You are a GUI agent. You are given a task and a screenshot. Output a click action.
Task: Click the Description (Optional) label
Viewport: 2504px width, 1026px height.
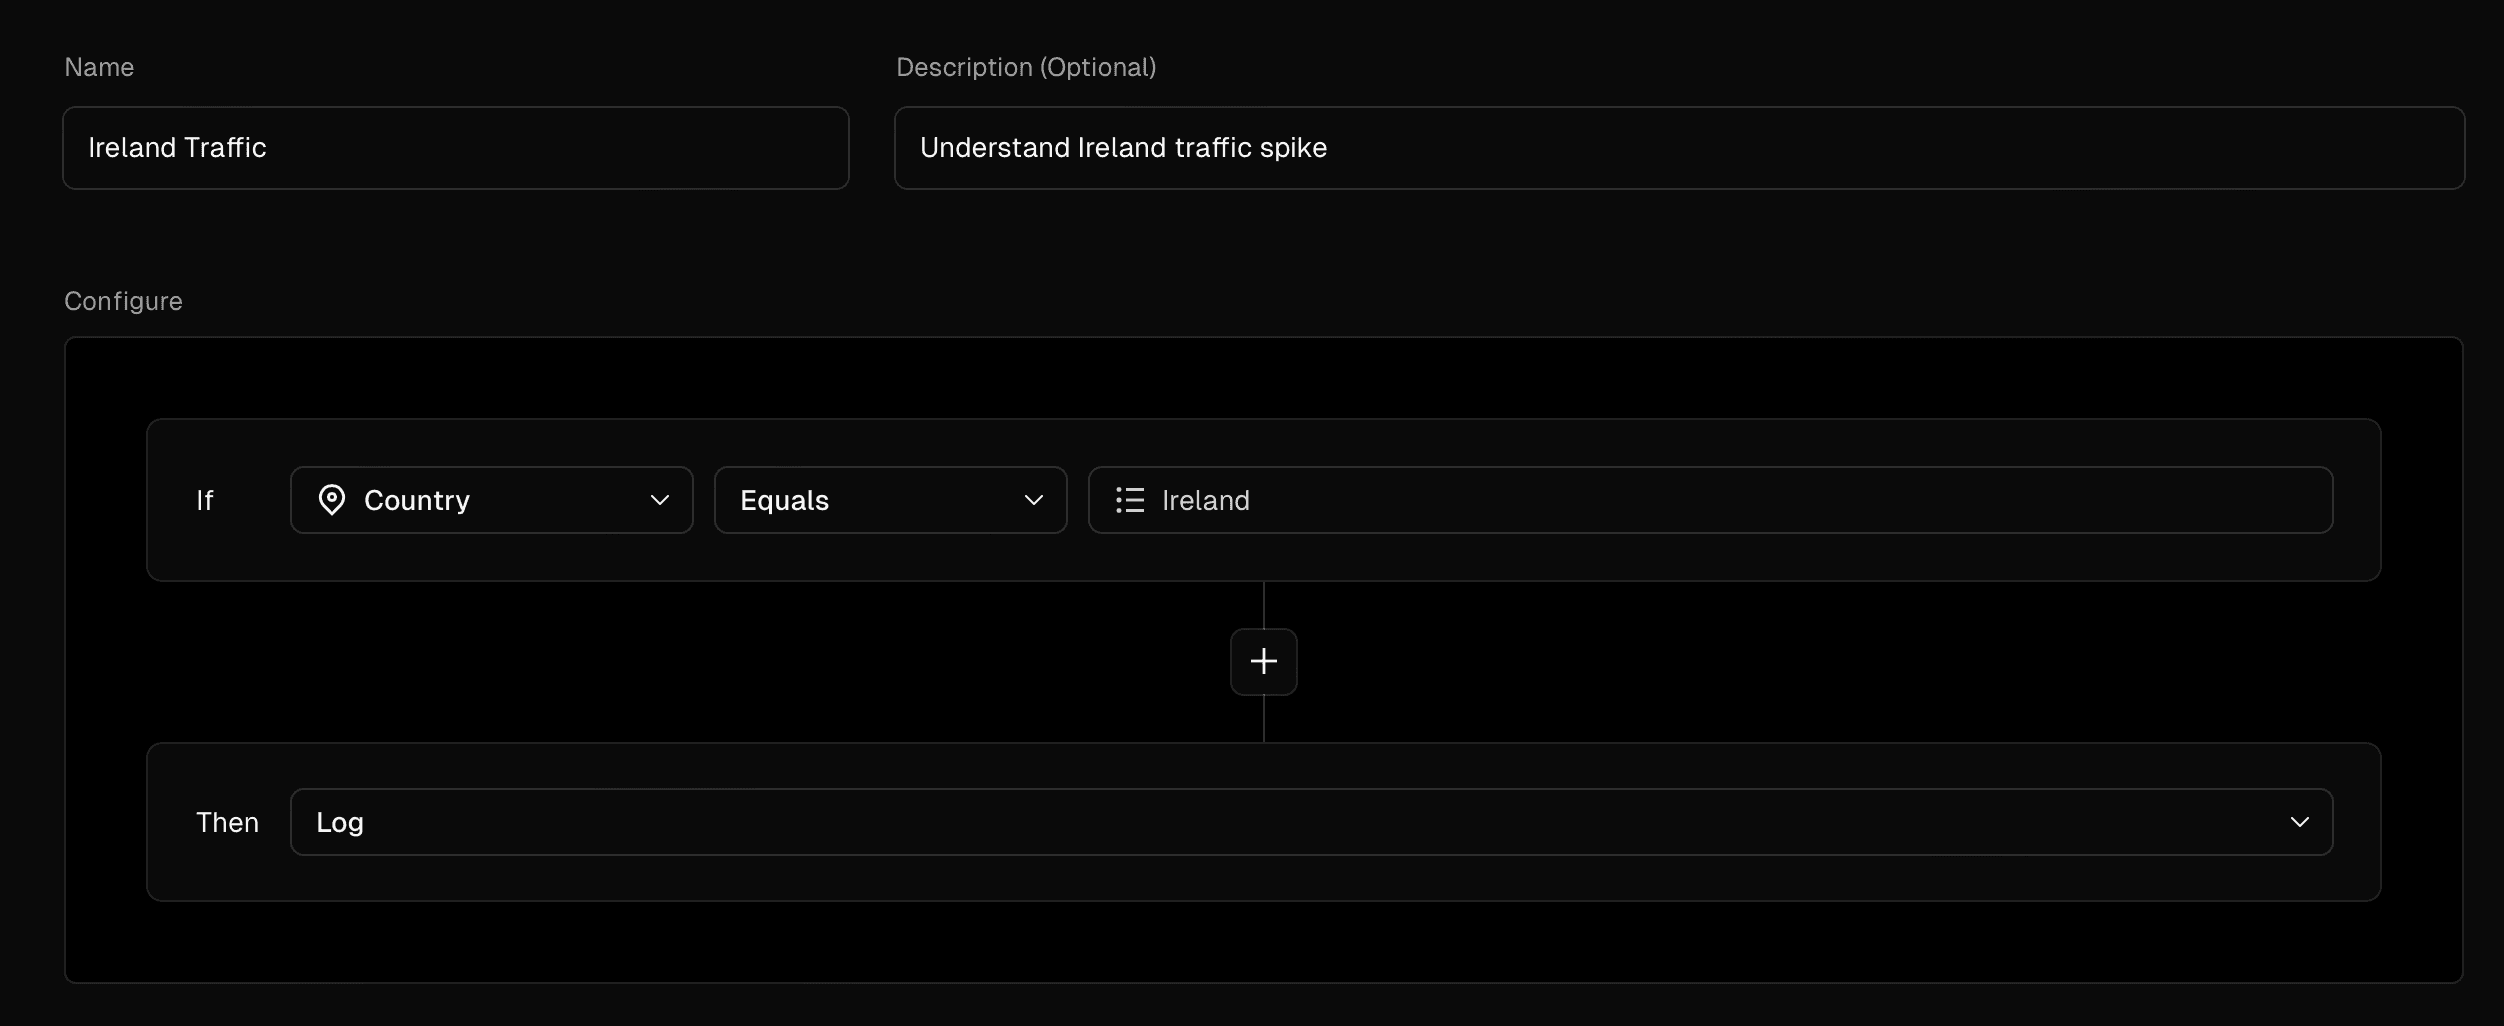pyautogui.click(x=1026, y=67)
